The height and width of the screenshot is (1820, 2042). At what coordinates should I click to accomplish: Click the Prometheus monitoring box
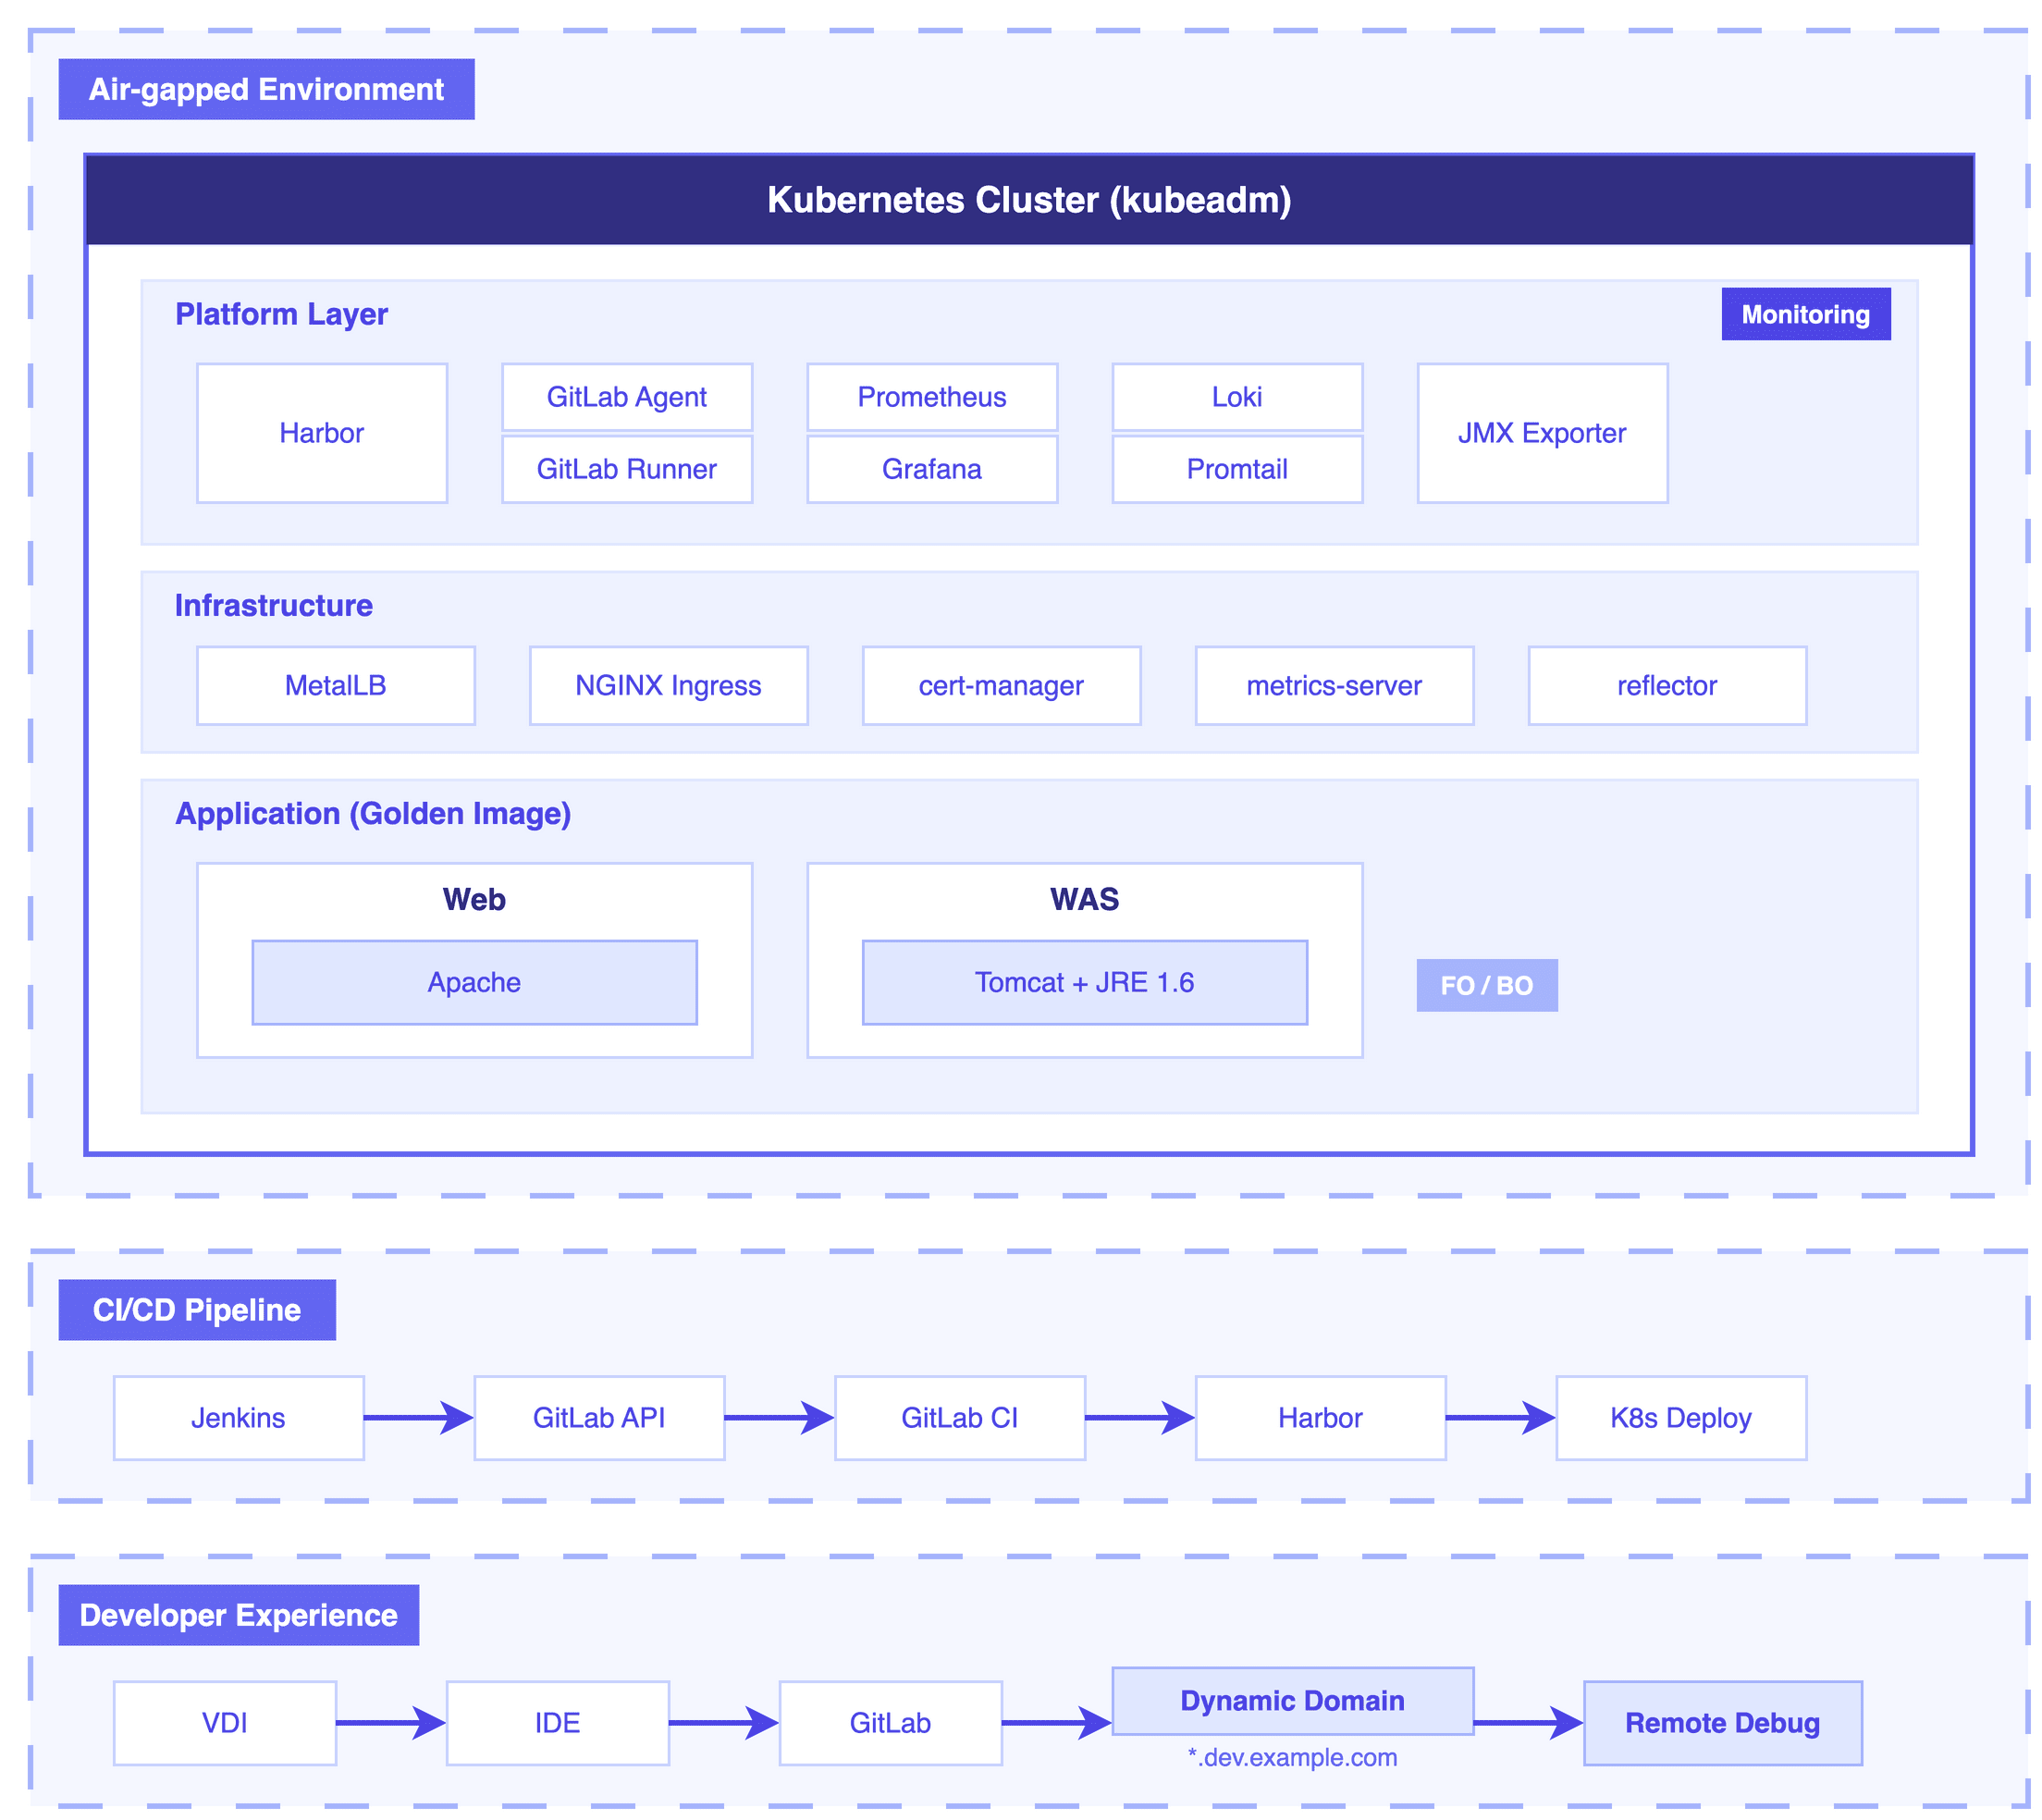(931, 396)
